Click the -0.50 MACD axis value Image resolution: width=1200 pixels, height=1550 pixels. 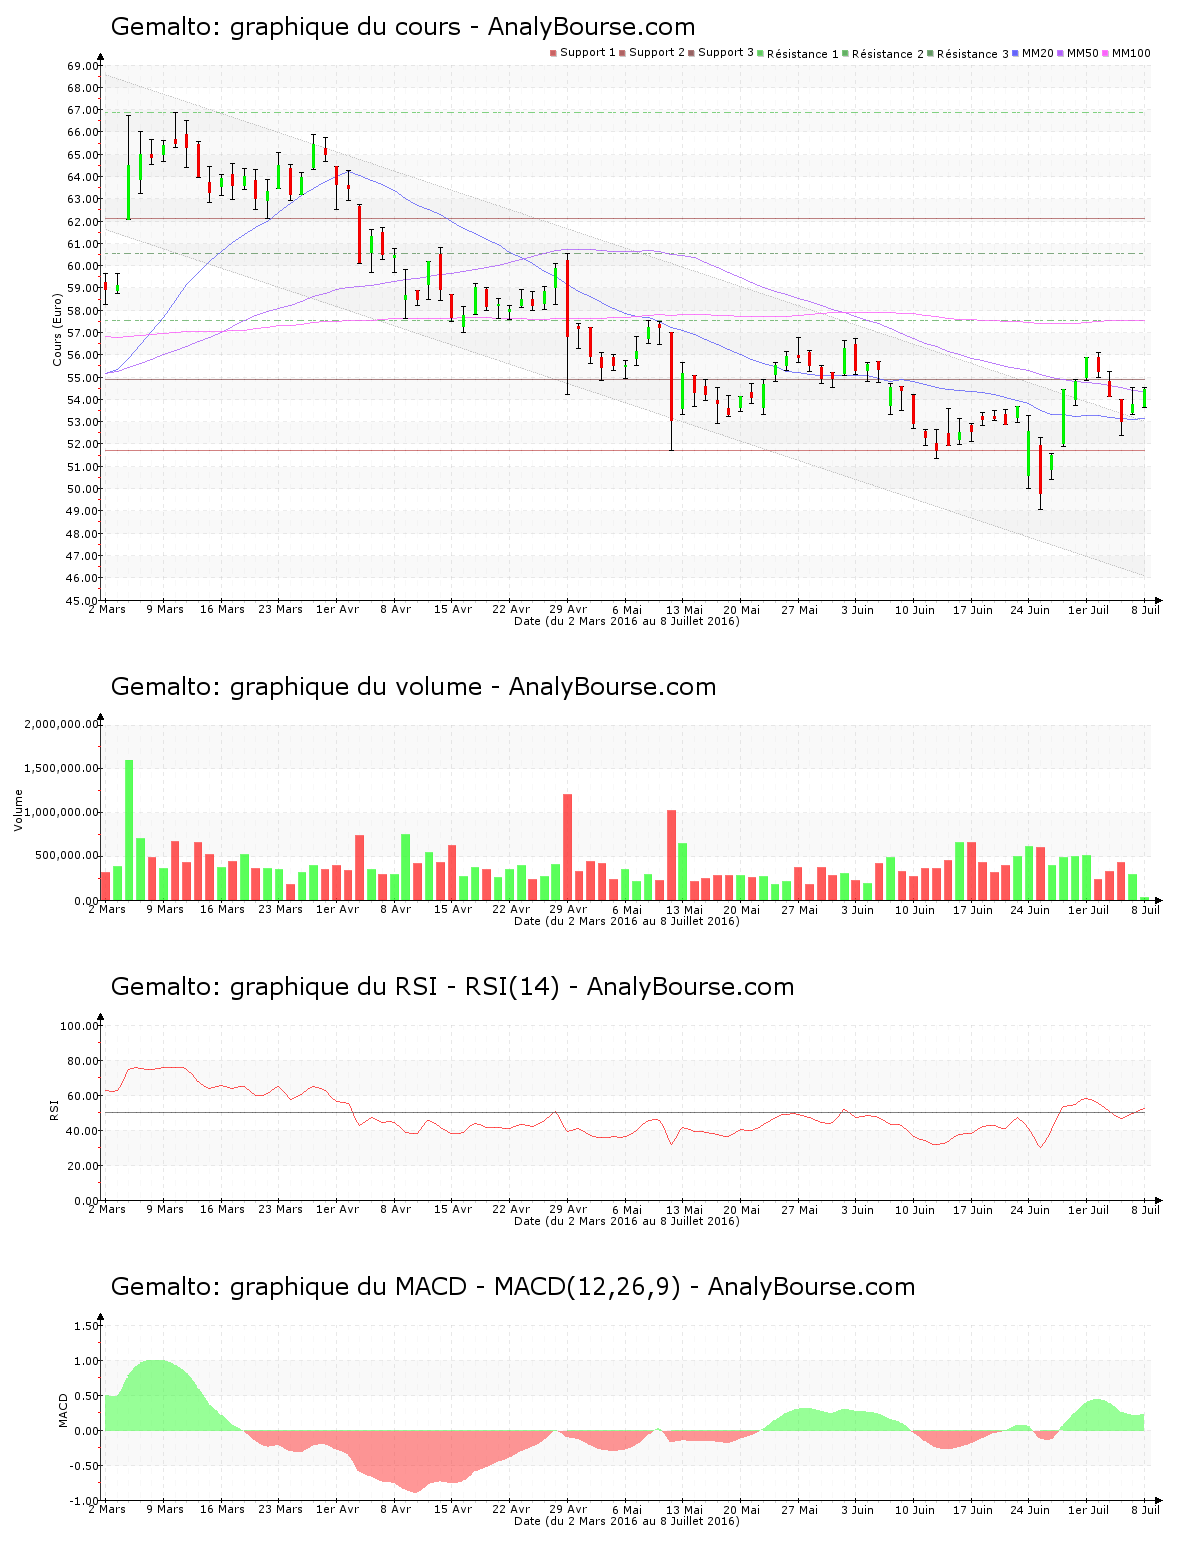click(x=83, y=1466)
